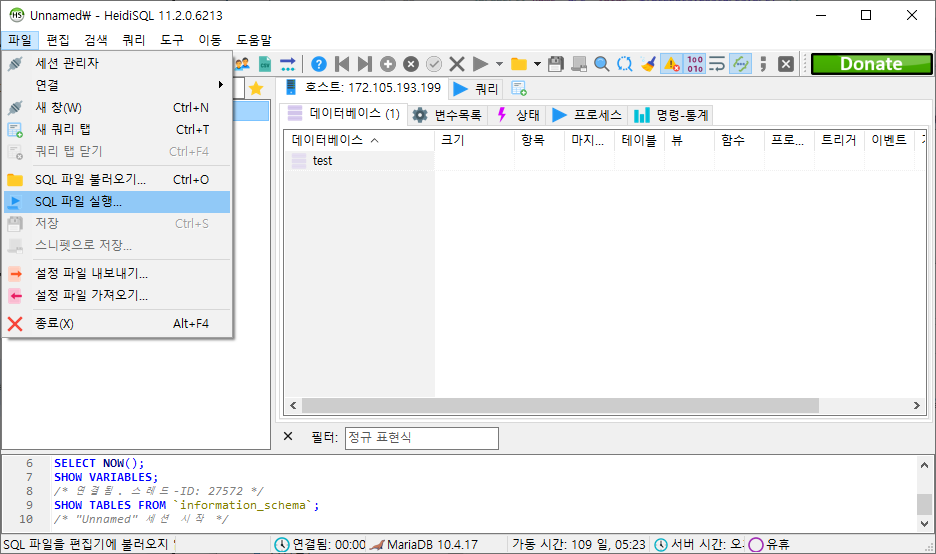Toggle the binary 100/010 display icon
This screenshot has height=554, width=936.
[x=695, y=64]
